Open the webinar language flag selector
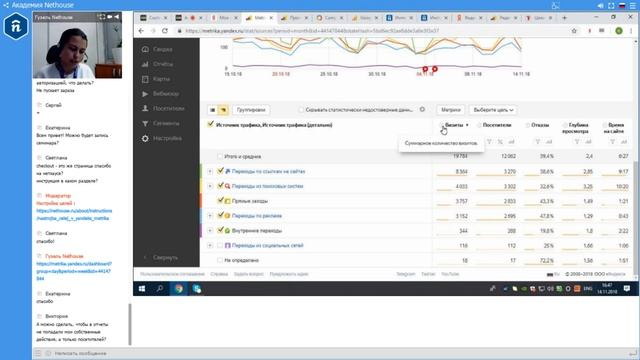 click(x=622, y=6)
